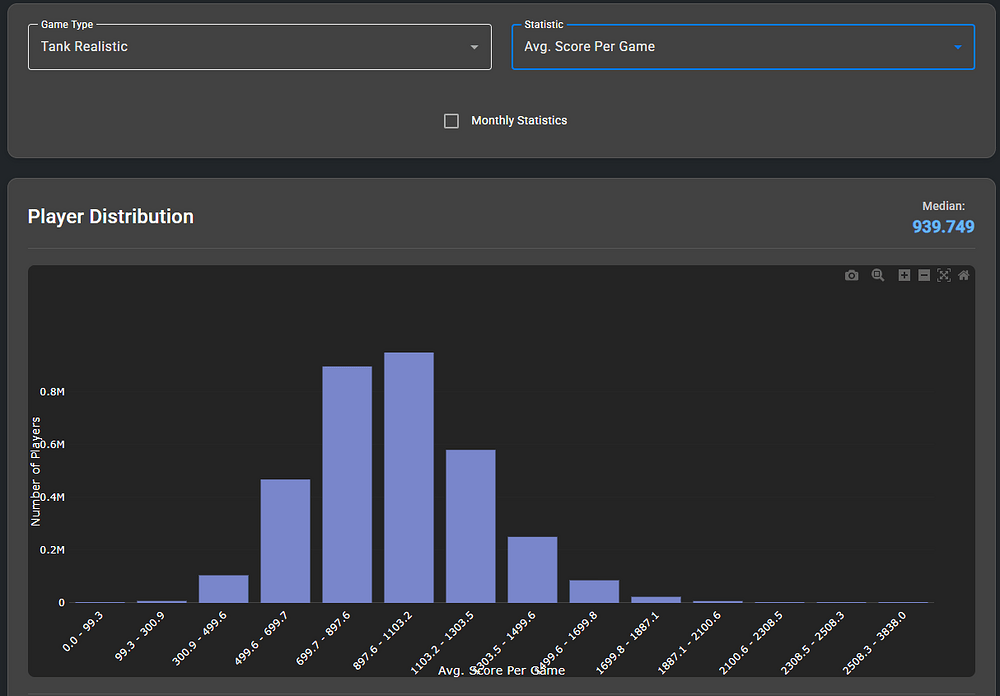Click the 499.6 - 699.7 bar
1000x696 pixels.
[x=285, y=541]
